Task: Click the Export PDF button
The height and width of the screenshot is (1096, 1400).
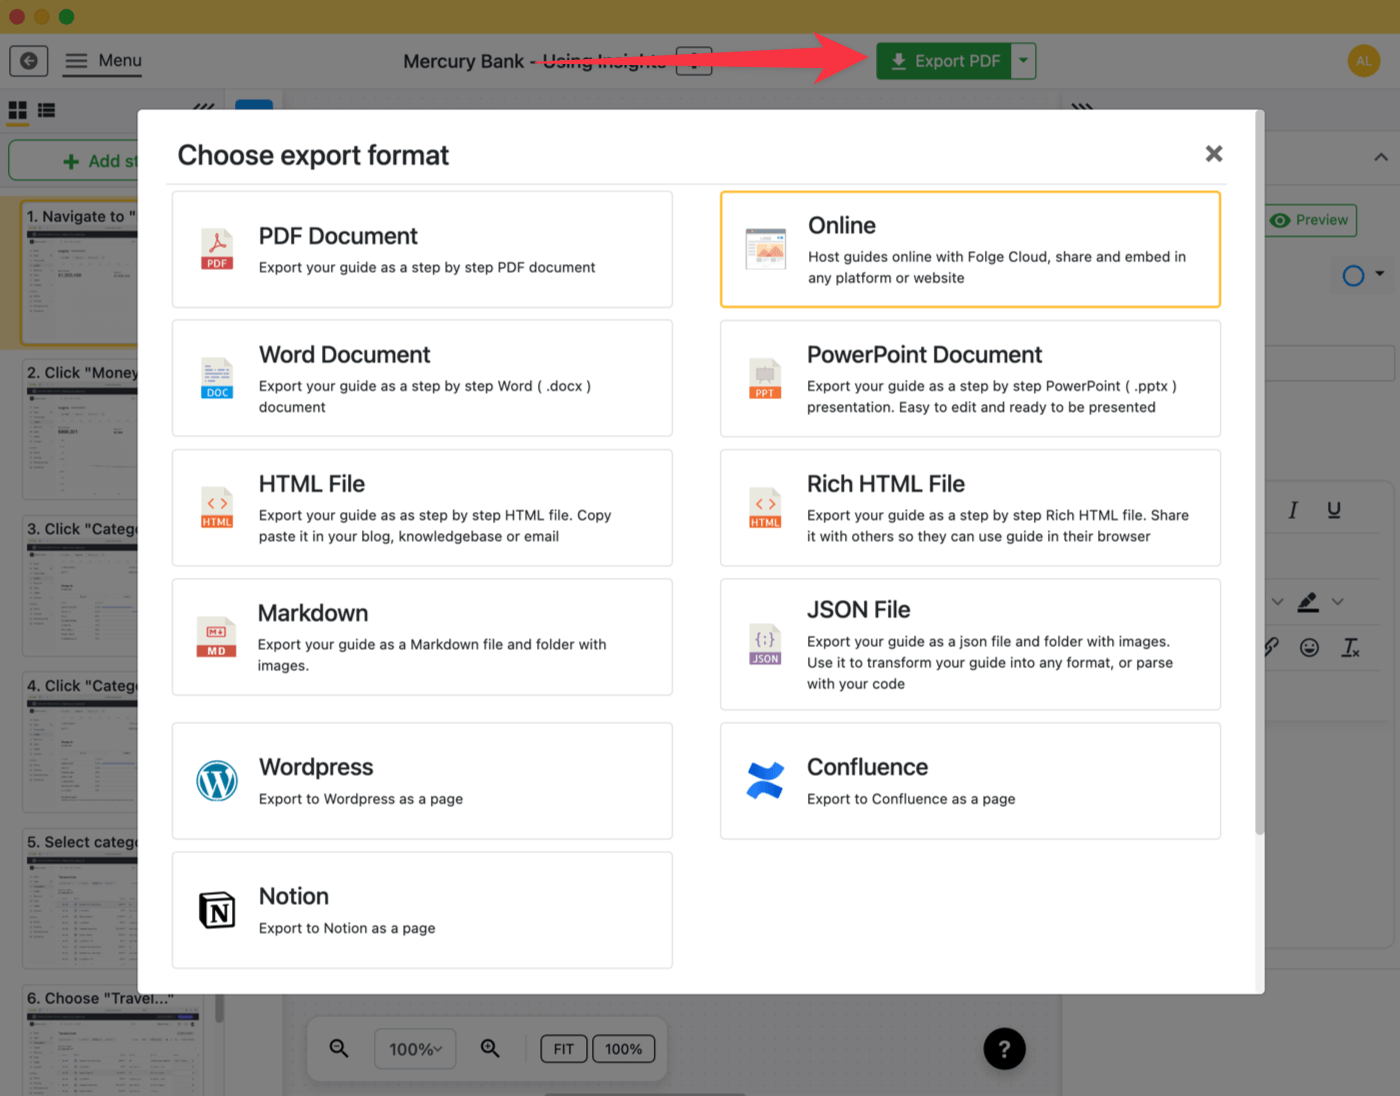Action: (x=944, y=61)
